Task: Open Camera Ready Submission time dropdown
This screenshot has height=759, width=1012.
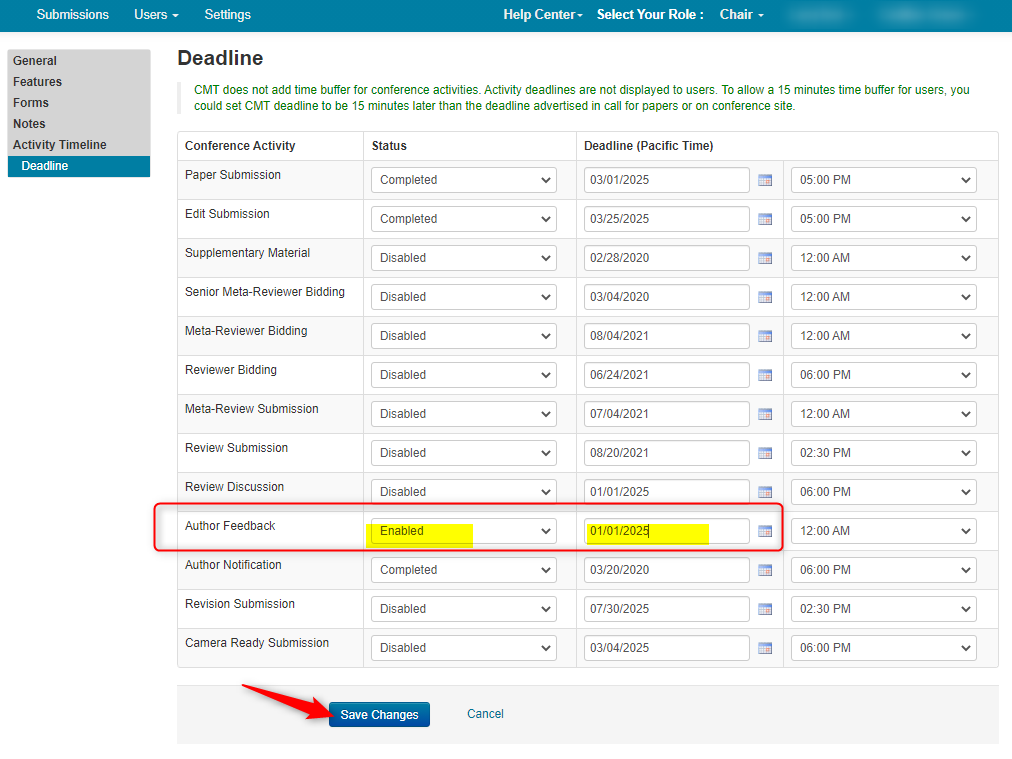Action: pyautogui.click(x=884, y=648)
